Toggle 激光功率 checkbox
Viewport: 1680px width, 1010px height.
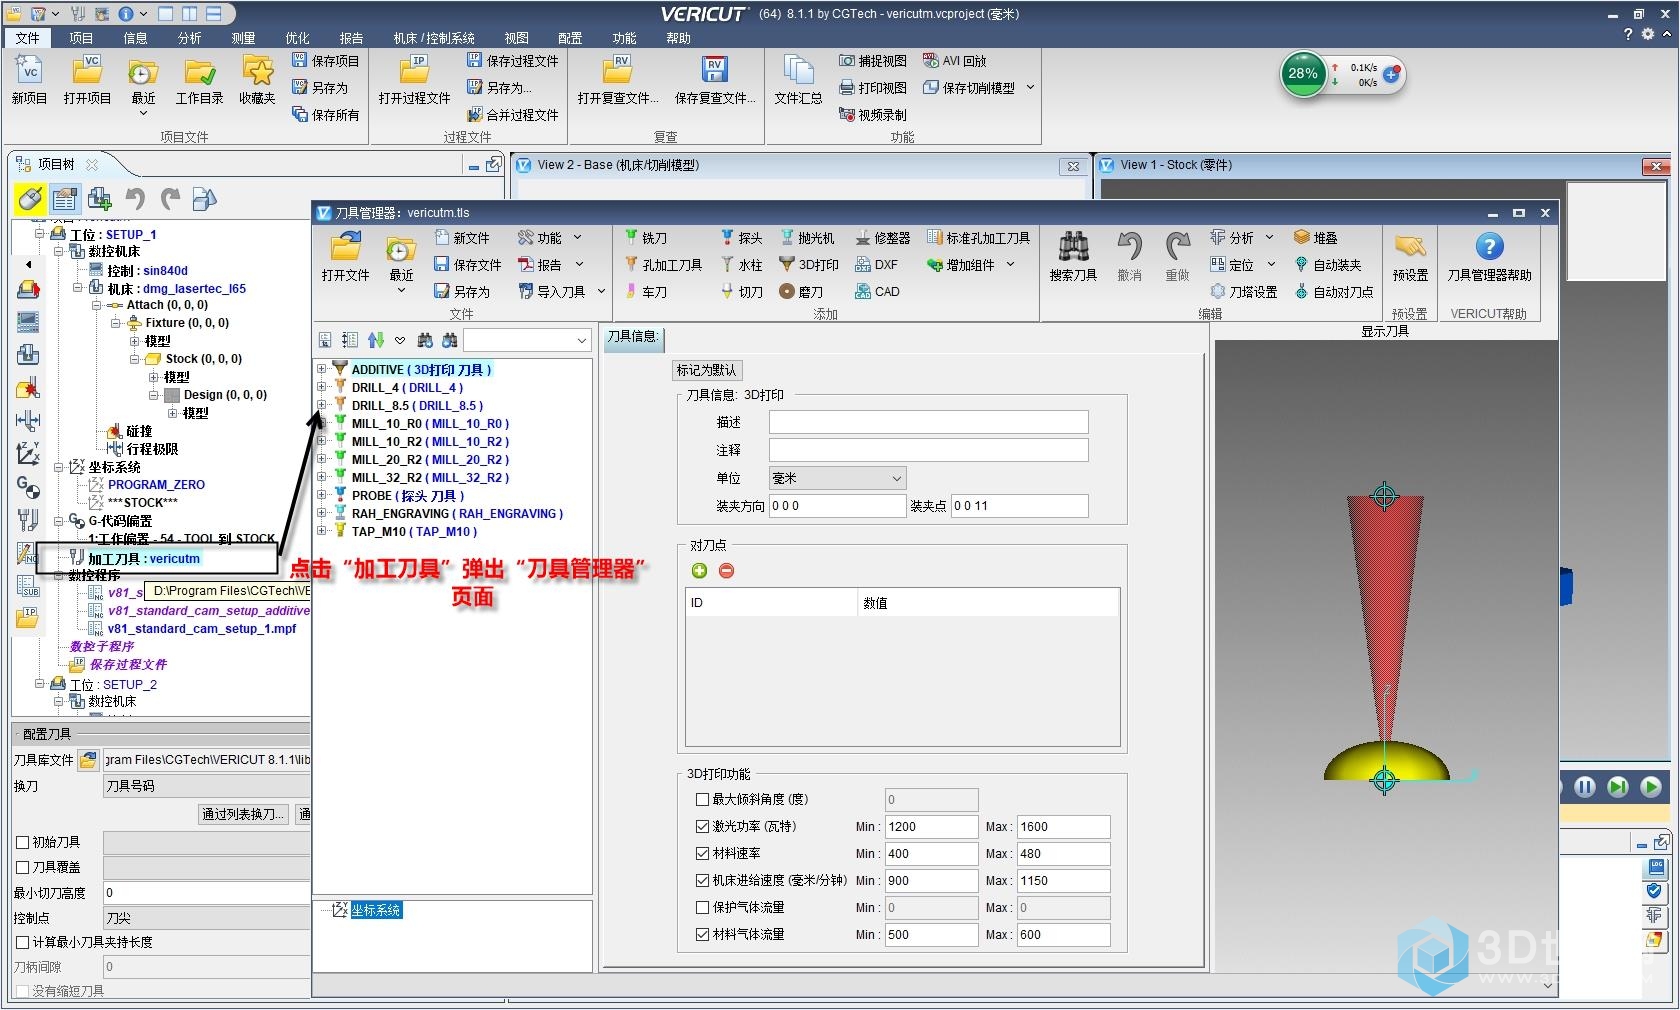[702, 827]
